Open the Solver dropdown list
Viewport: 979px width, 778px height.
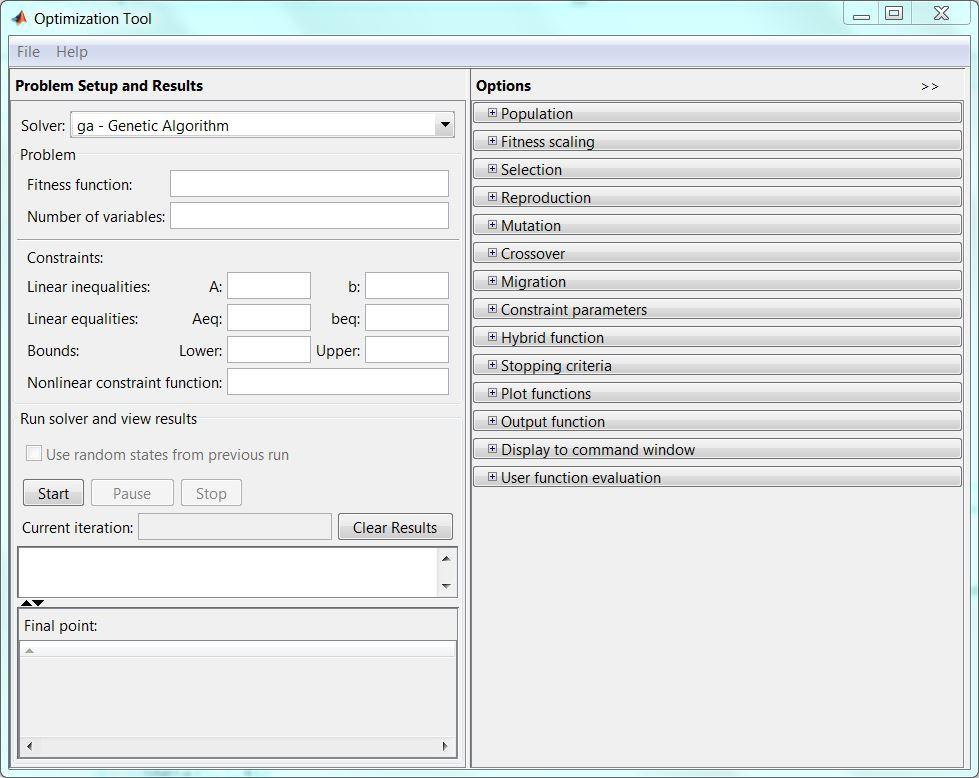tap(445, 125)
